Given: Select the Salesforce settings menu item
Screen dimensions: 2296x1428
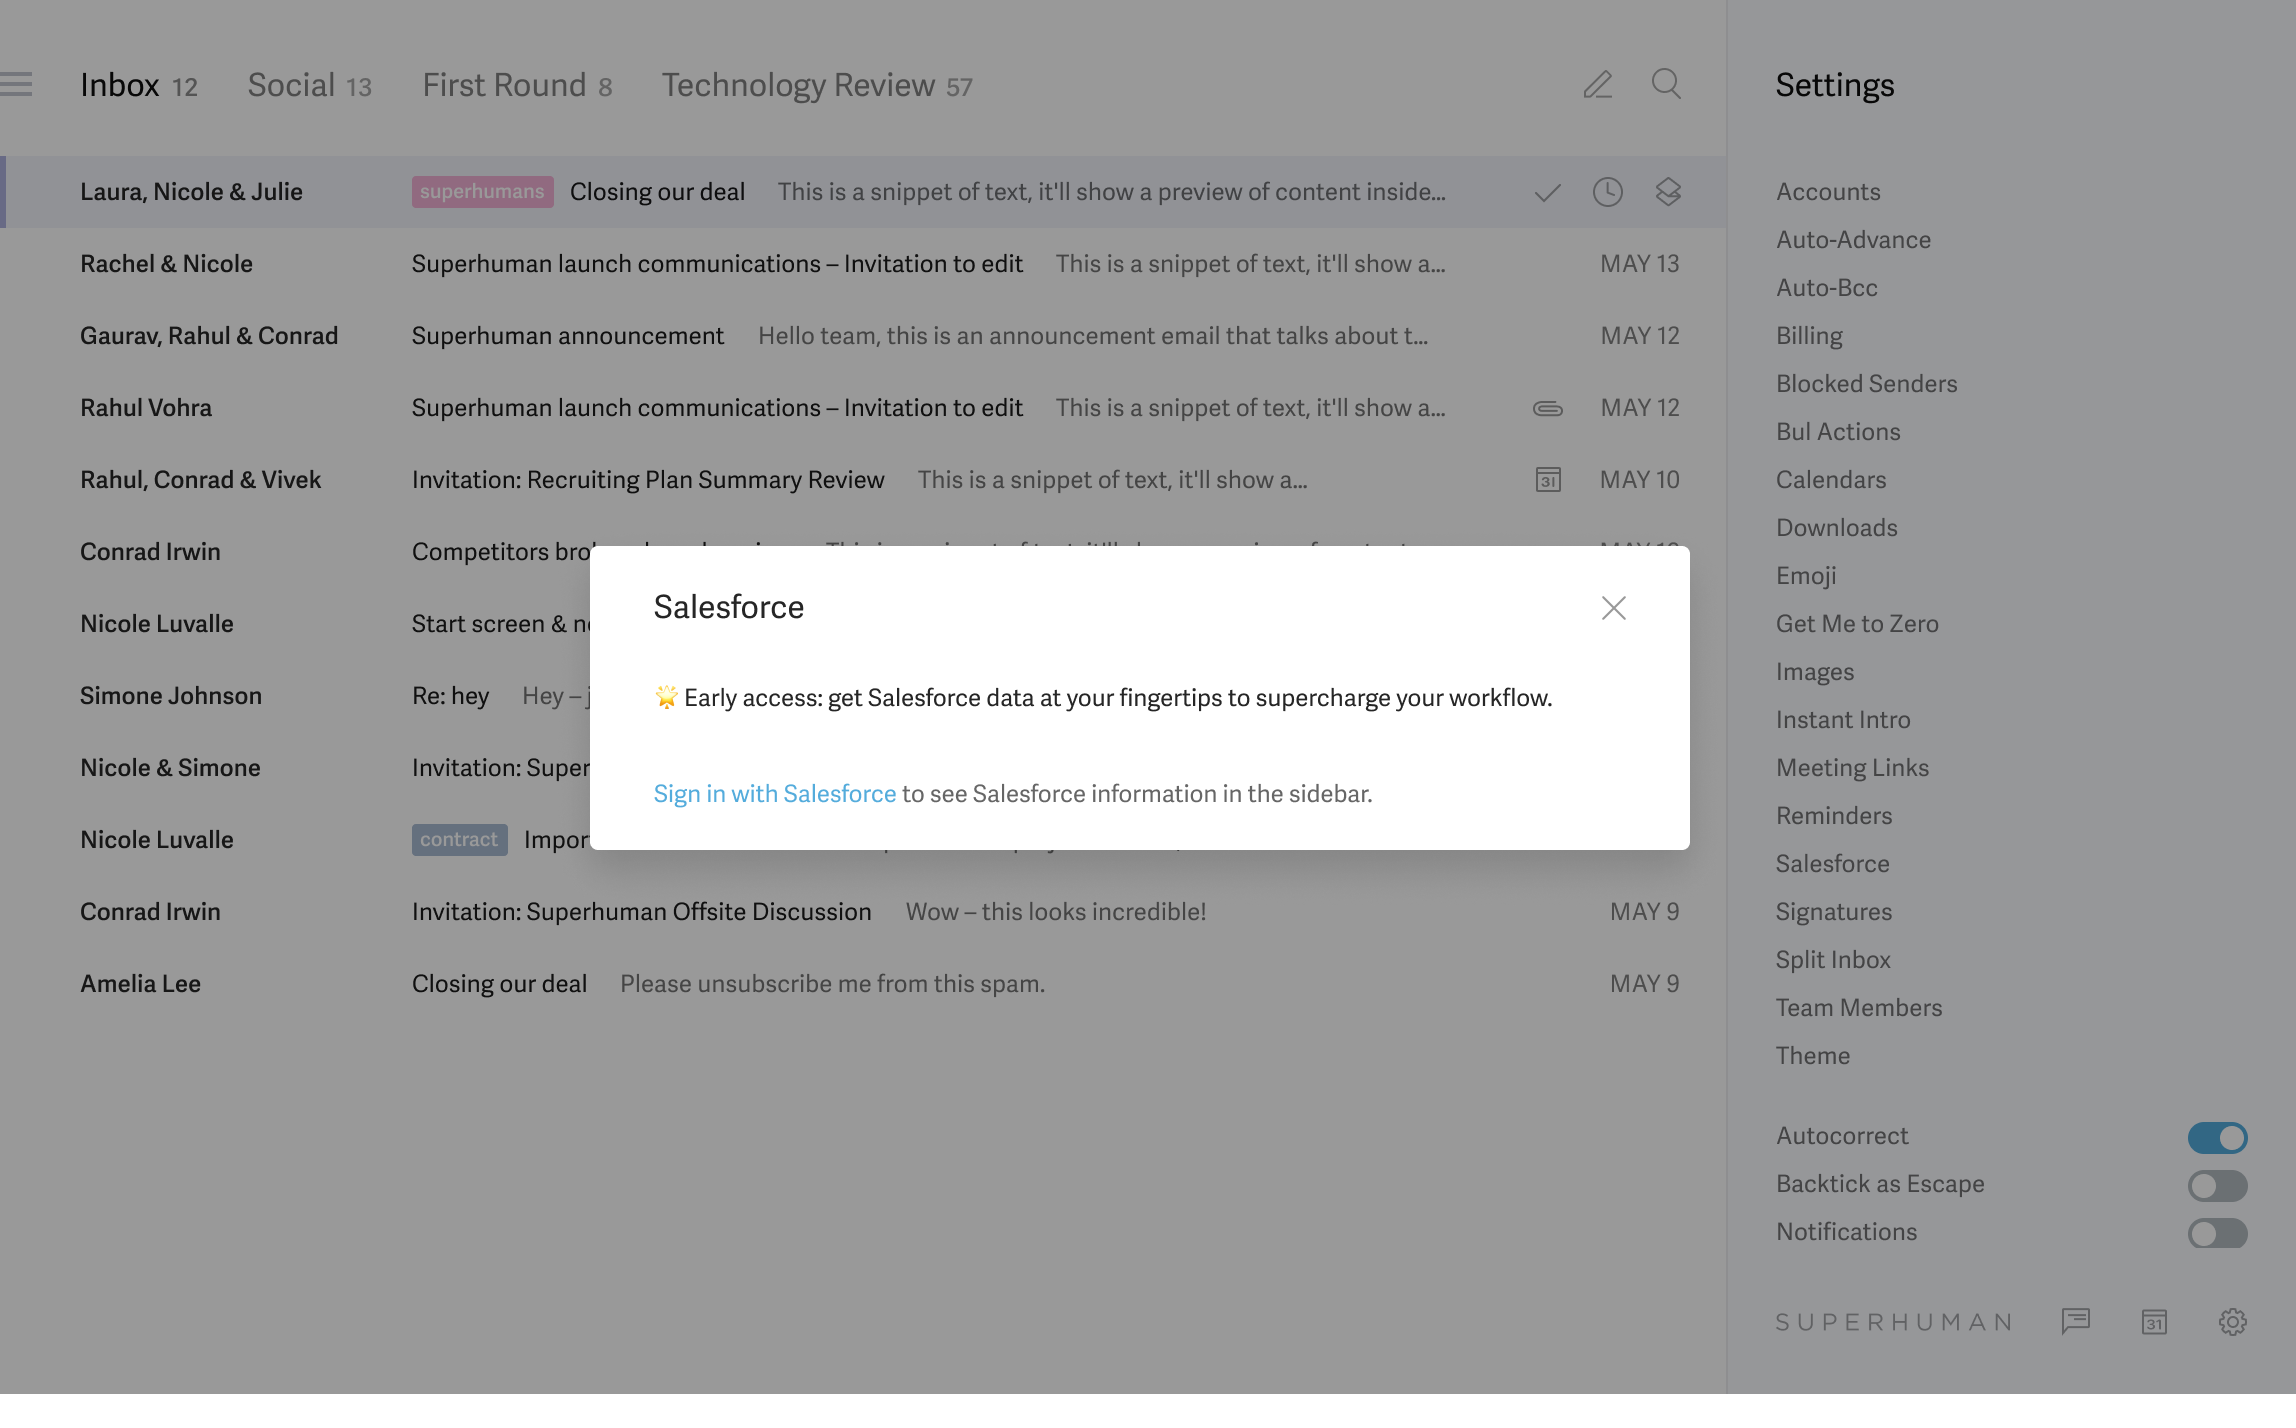Looking at the screenshot, I should coord(1832,862).
